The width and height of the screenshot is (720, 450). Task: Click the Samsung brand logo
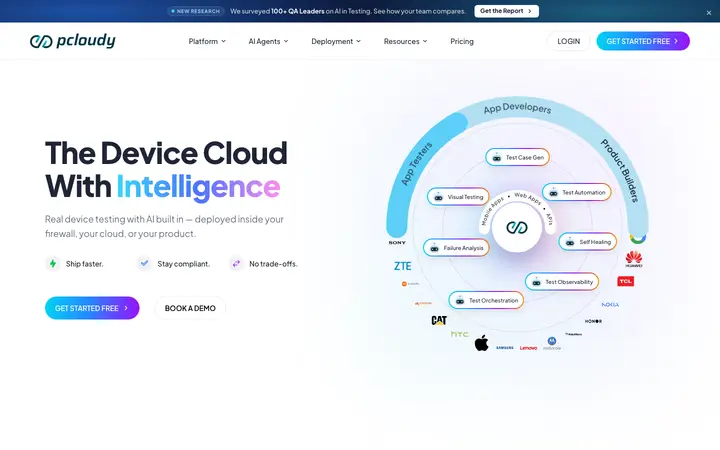click(x=505, y=348)
